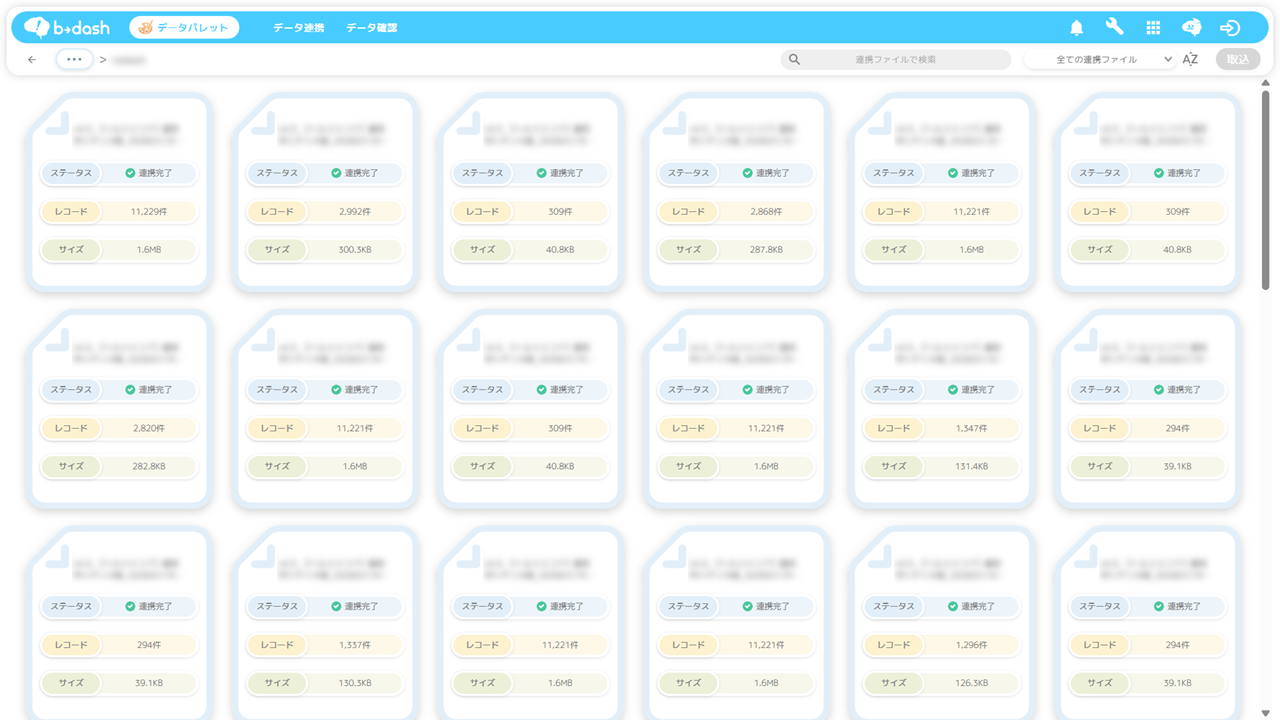Click the 取込 button
The image size is (1280, 720).
tap(1238, 60)
